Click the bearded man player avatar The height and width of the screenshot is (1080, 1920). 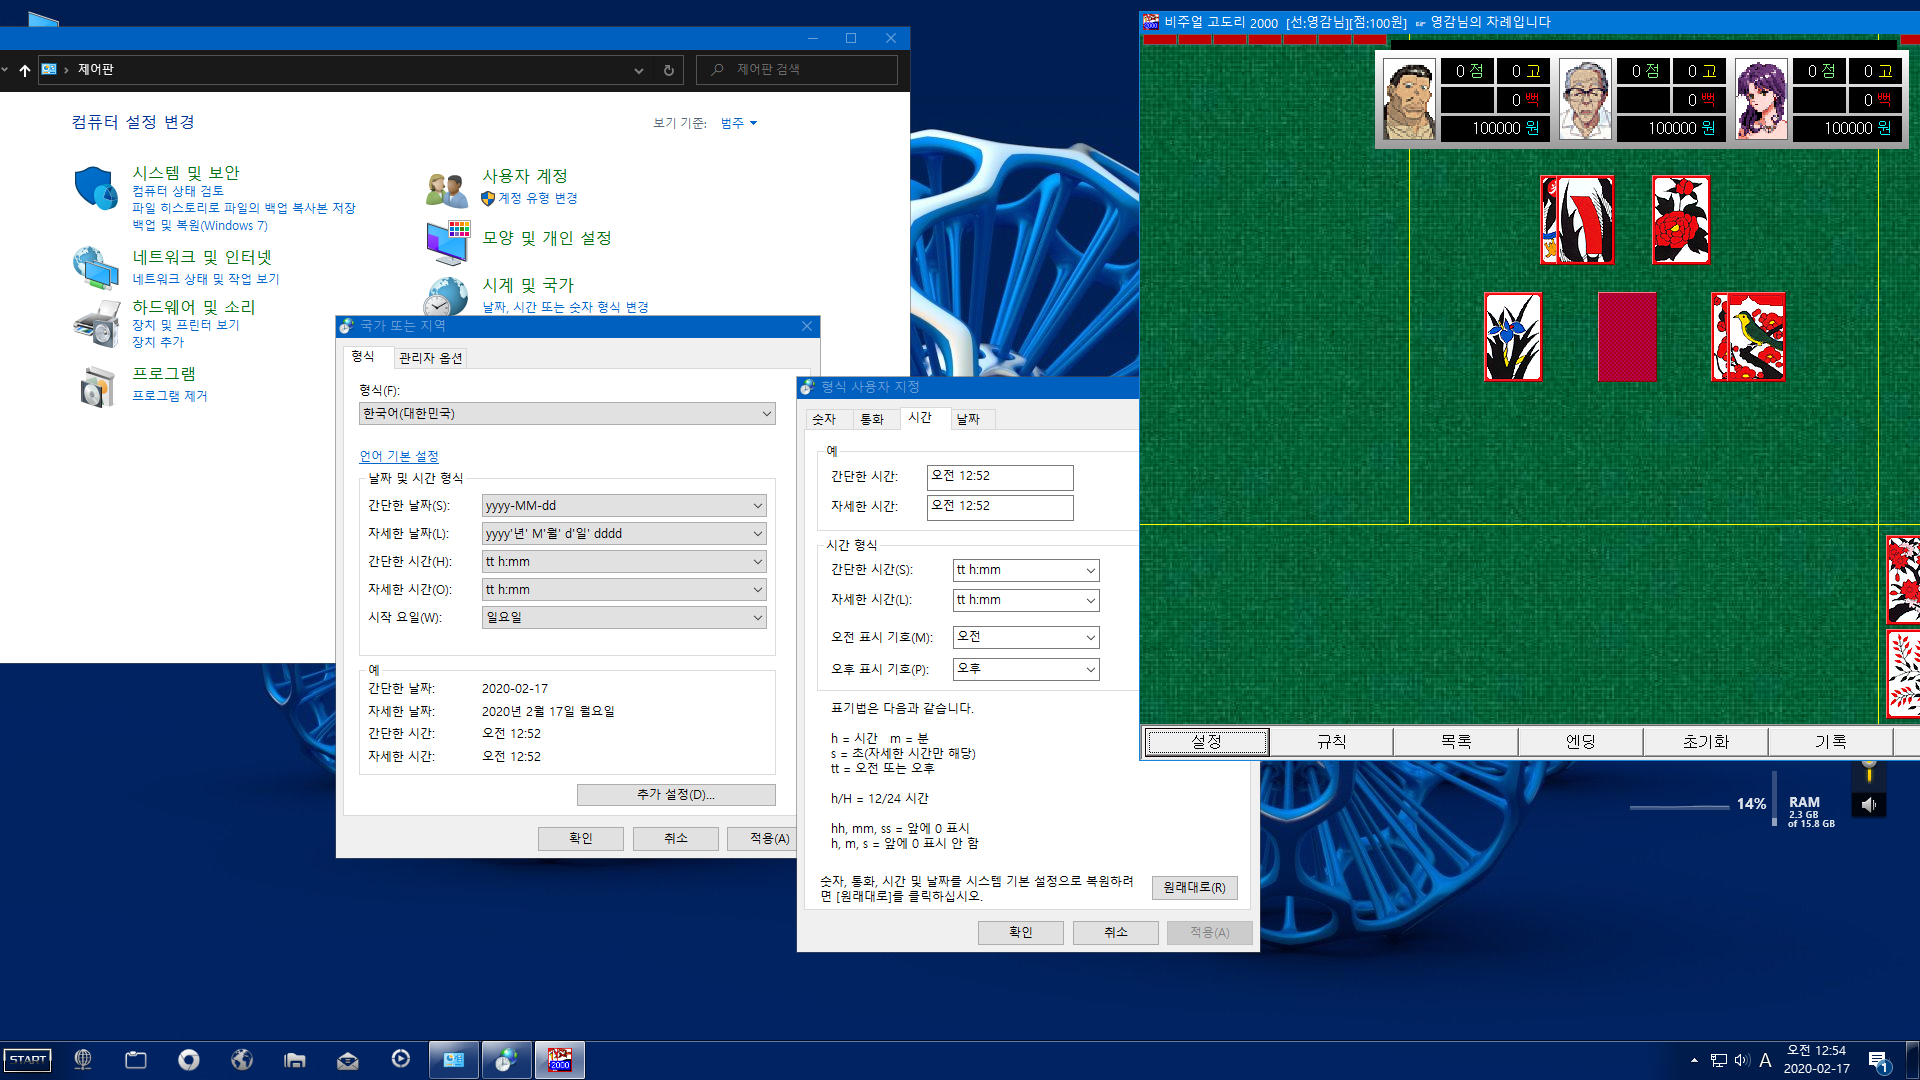point(1409,100)
